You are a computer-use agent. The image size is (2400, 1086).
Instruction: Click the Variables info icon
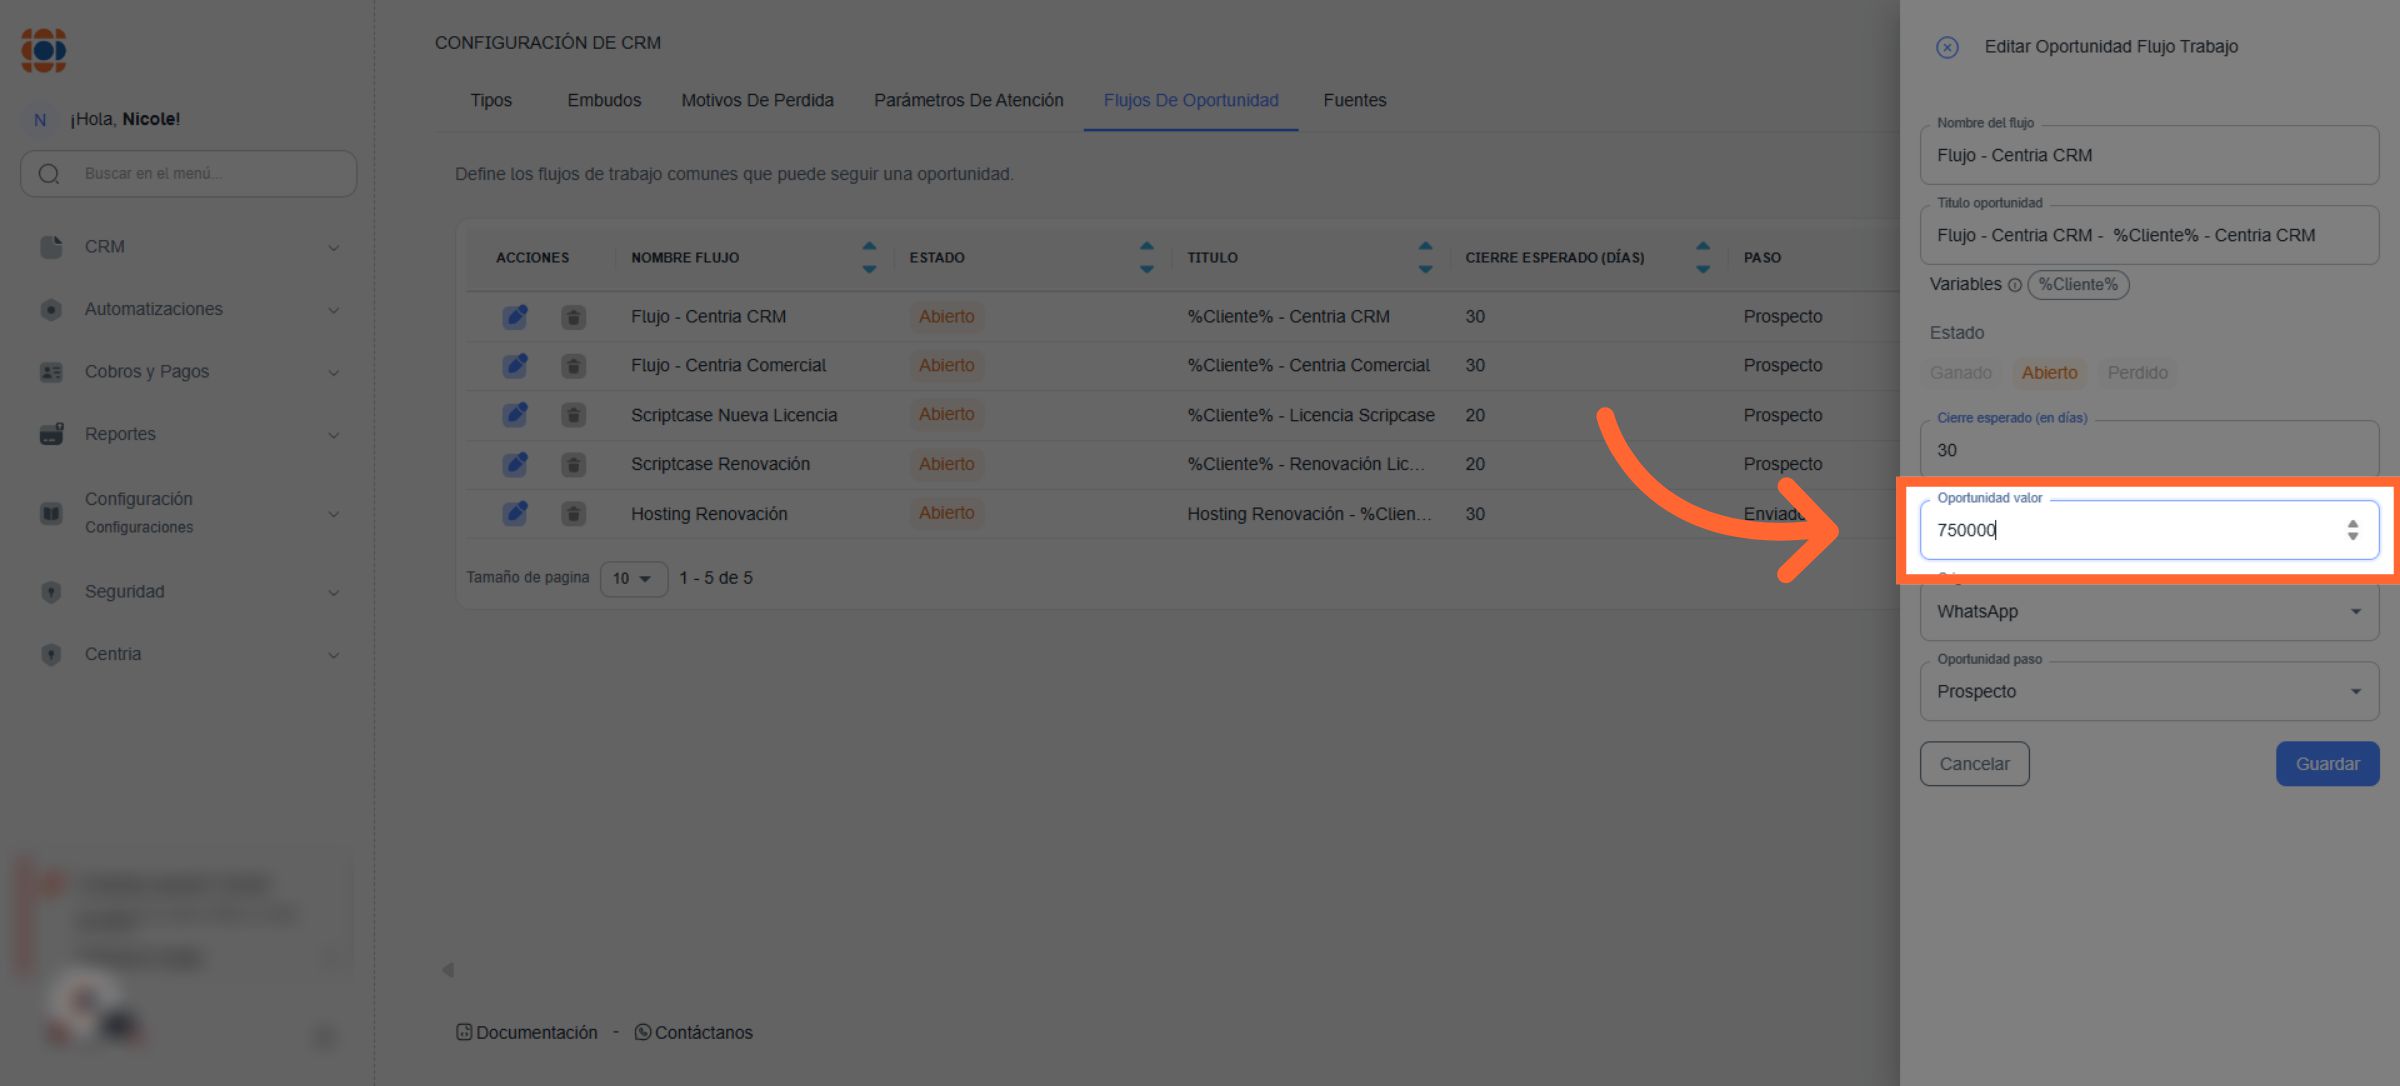(2014, 285)
